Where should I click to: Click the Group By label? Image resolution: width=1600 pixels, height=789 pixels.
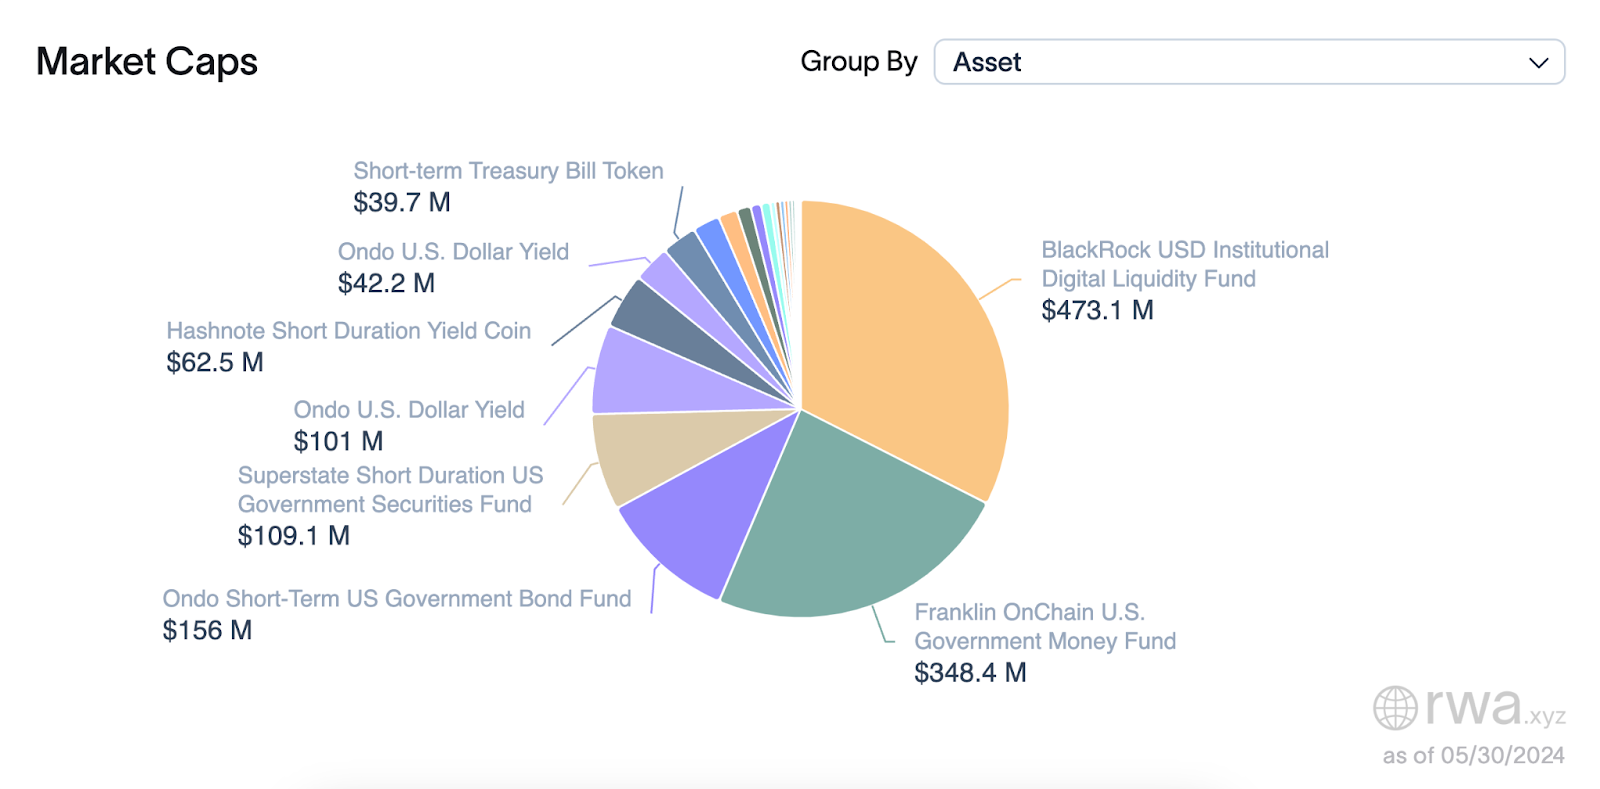pos(858,62)
